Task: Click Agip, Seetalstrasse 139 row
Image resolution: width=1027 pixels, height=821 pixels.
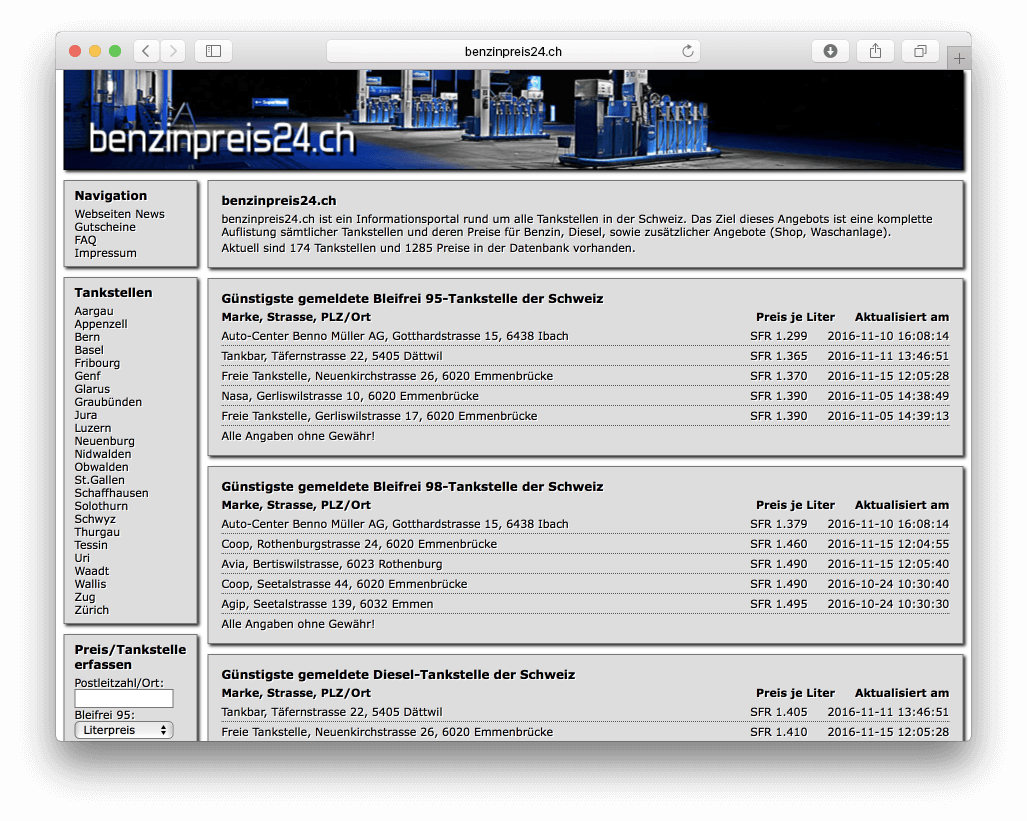Action: pyautogui.click(x=585, y=604)
